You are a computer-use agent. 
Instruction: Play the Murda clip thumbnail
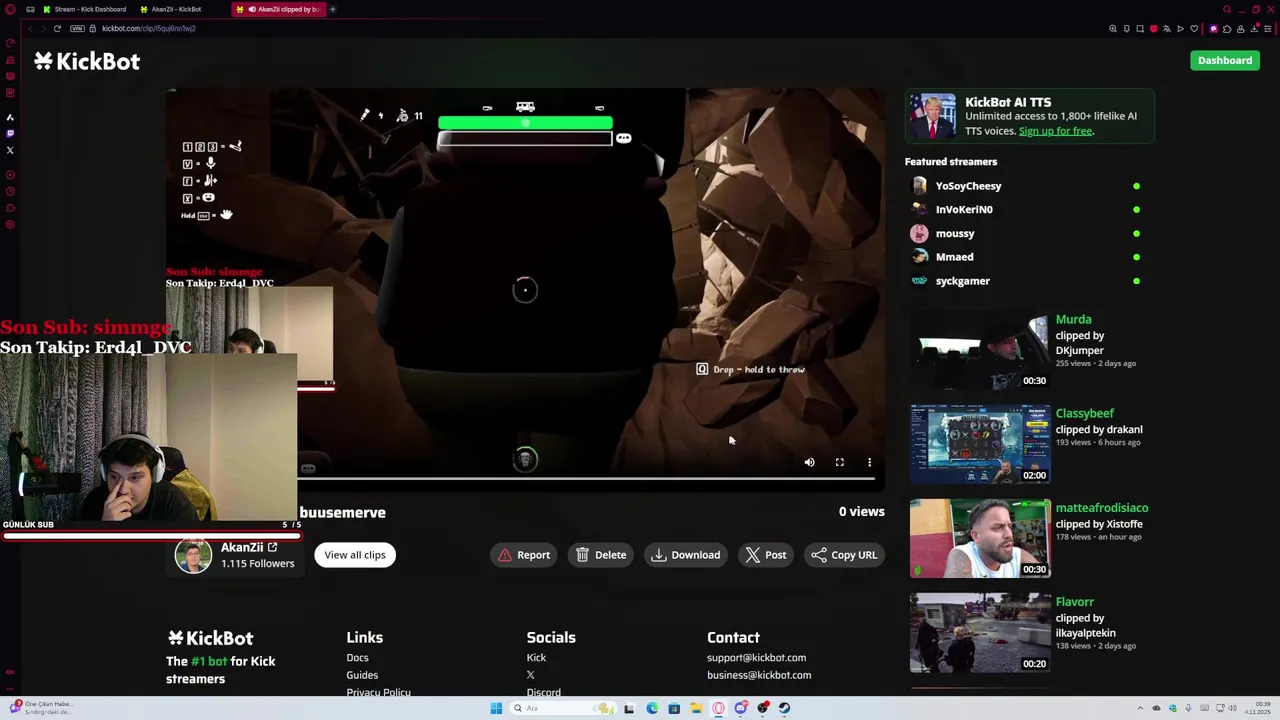tap(980, 351)
